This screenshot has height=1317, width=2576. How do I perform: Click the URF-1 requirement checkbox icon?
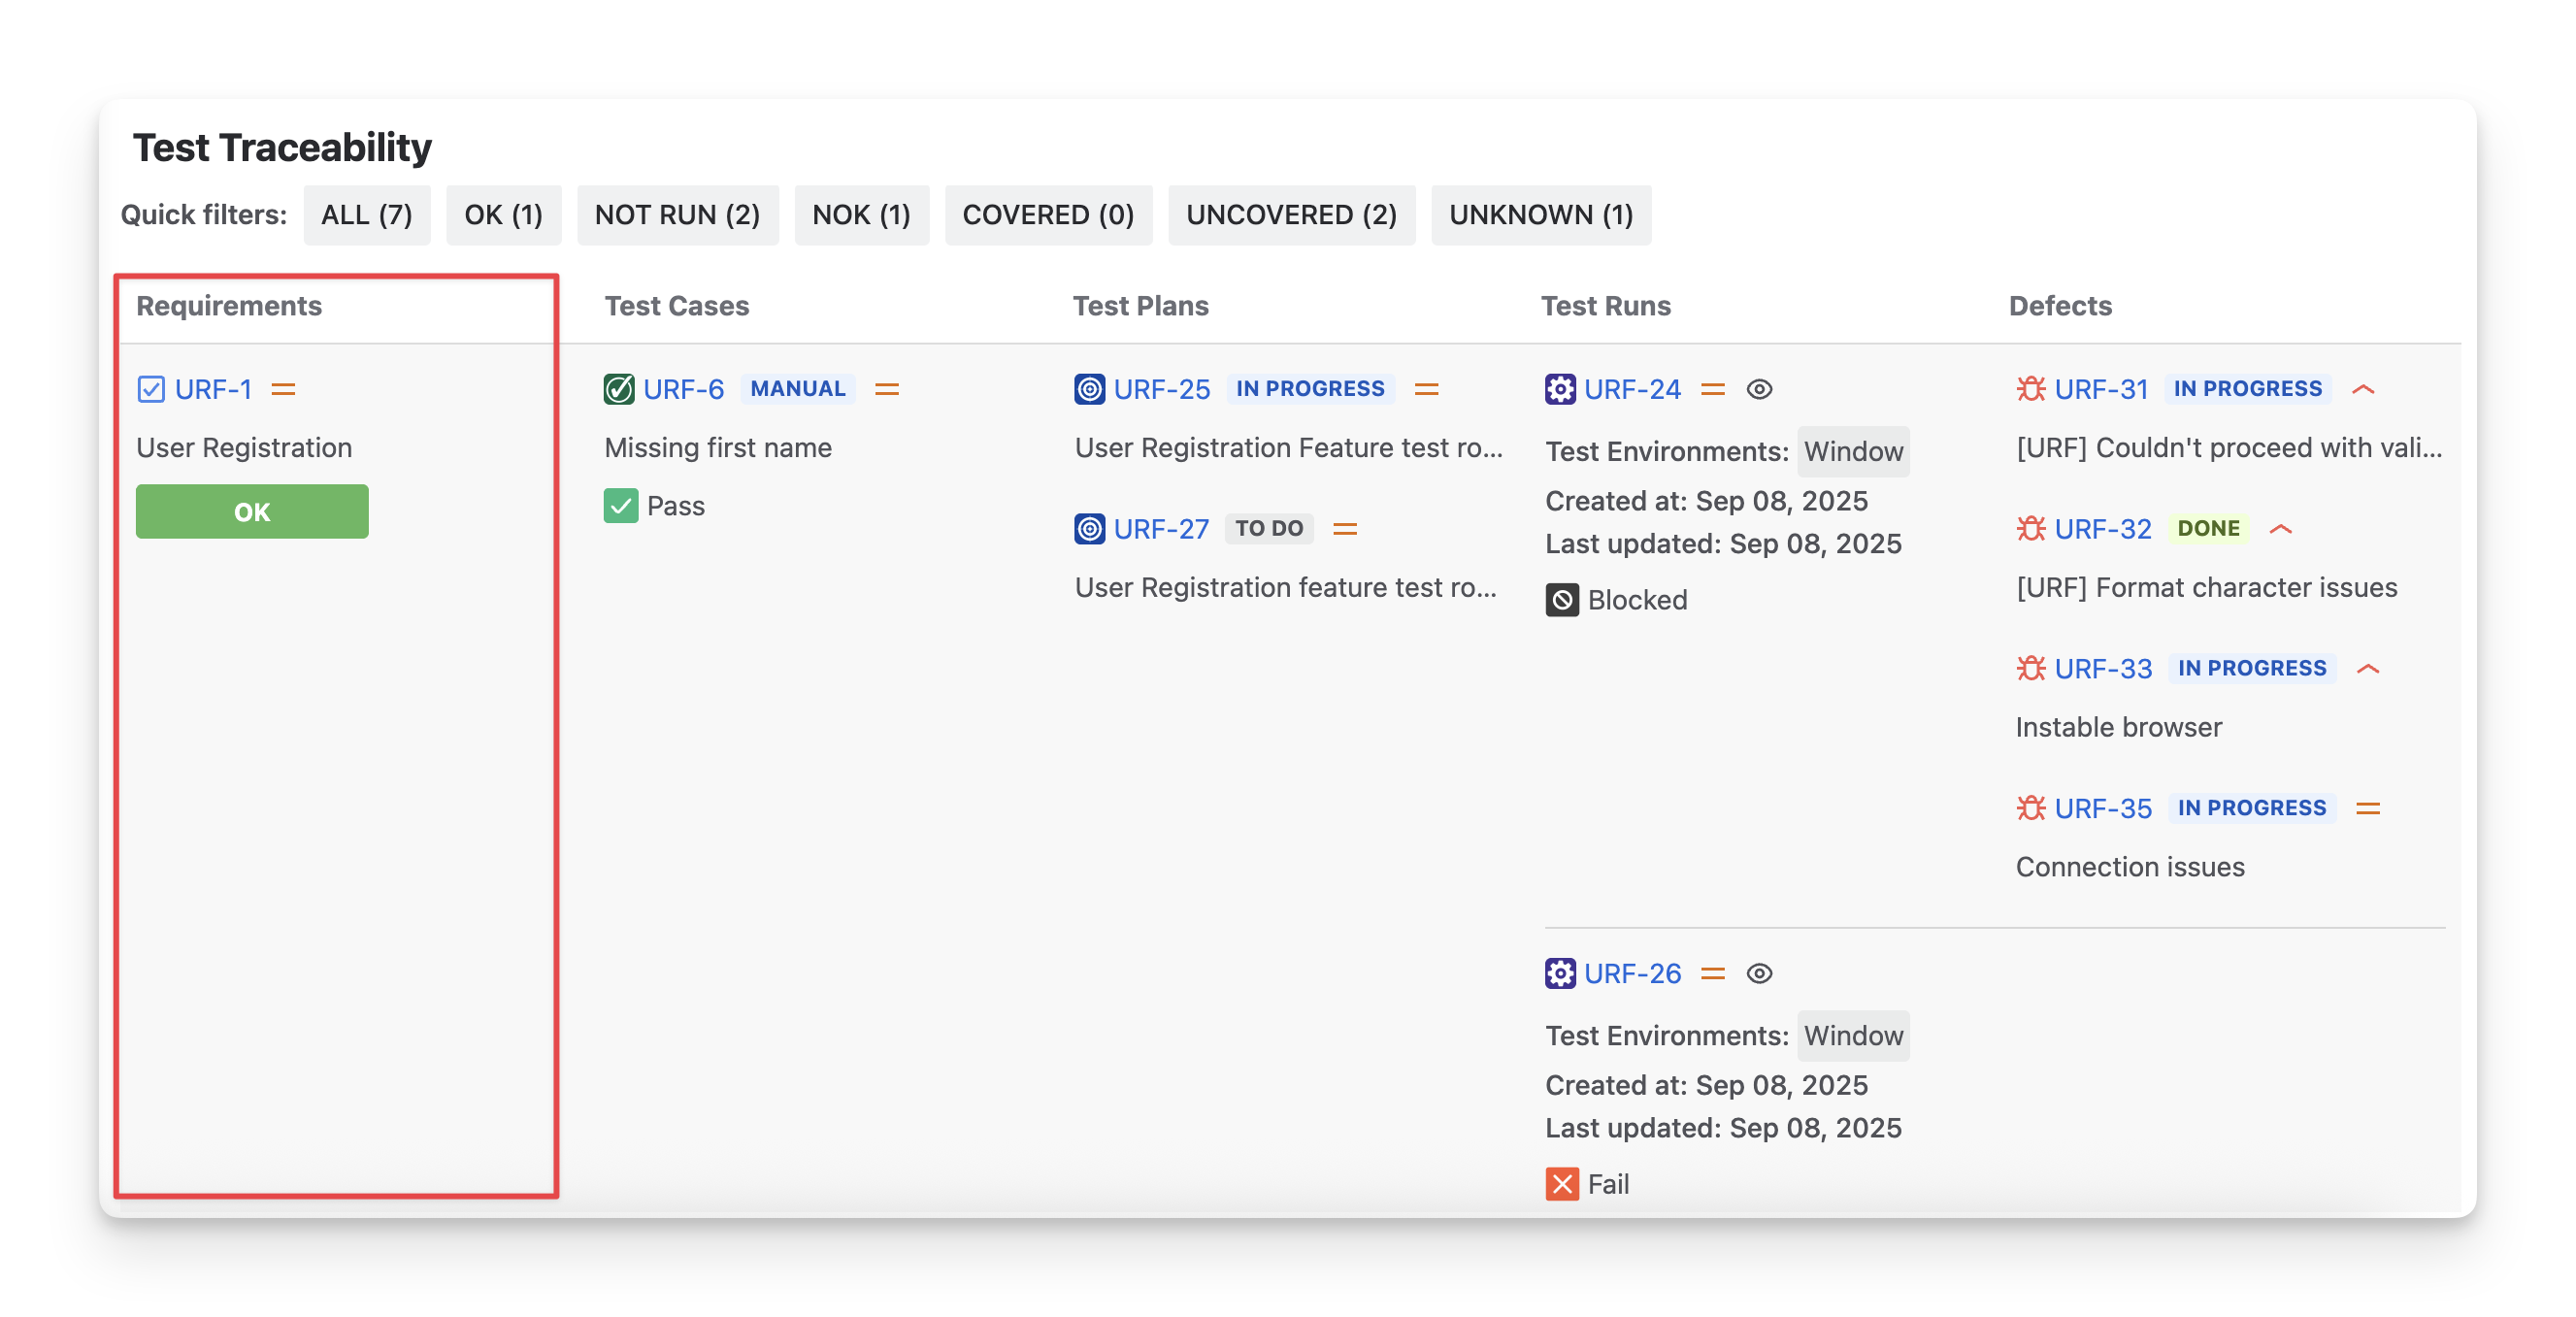tap(151, 389)
